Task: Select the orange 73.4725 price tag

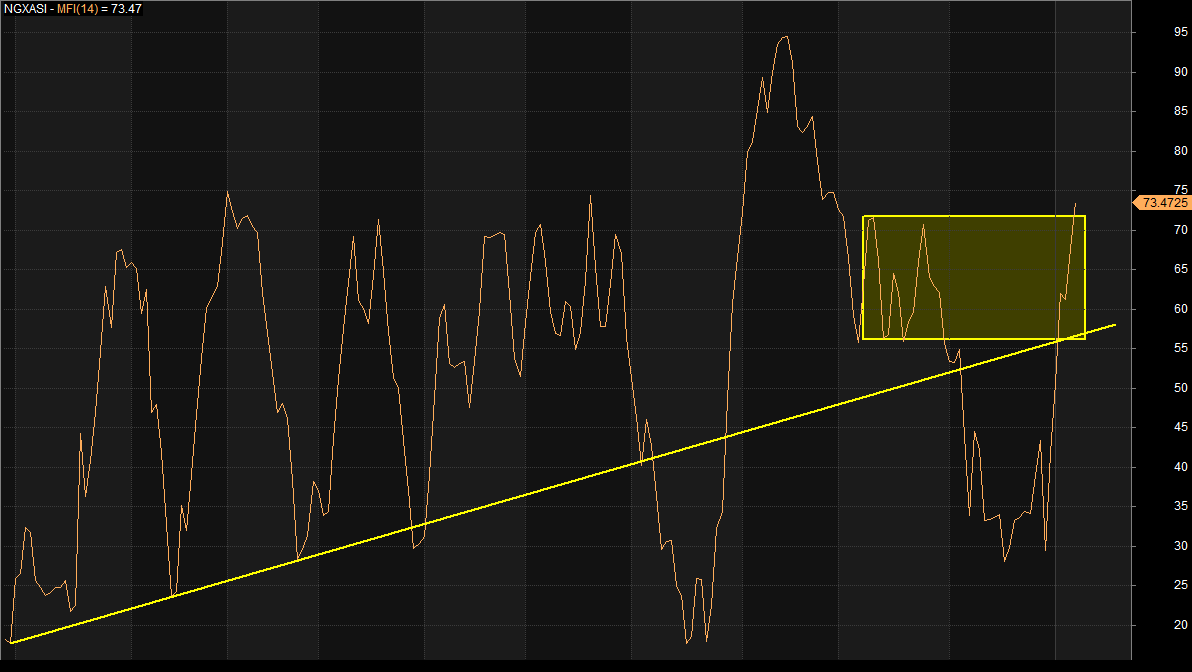Action: pyautogui.click(x=1161, y=202)
